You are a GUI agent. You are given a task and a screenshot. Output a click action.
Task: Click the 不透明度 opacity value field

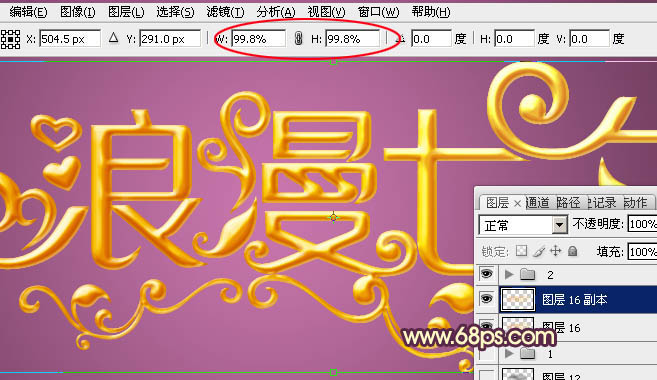(x=642, y=224)
